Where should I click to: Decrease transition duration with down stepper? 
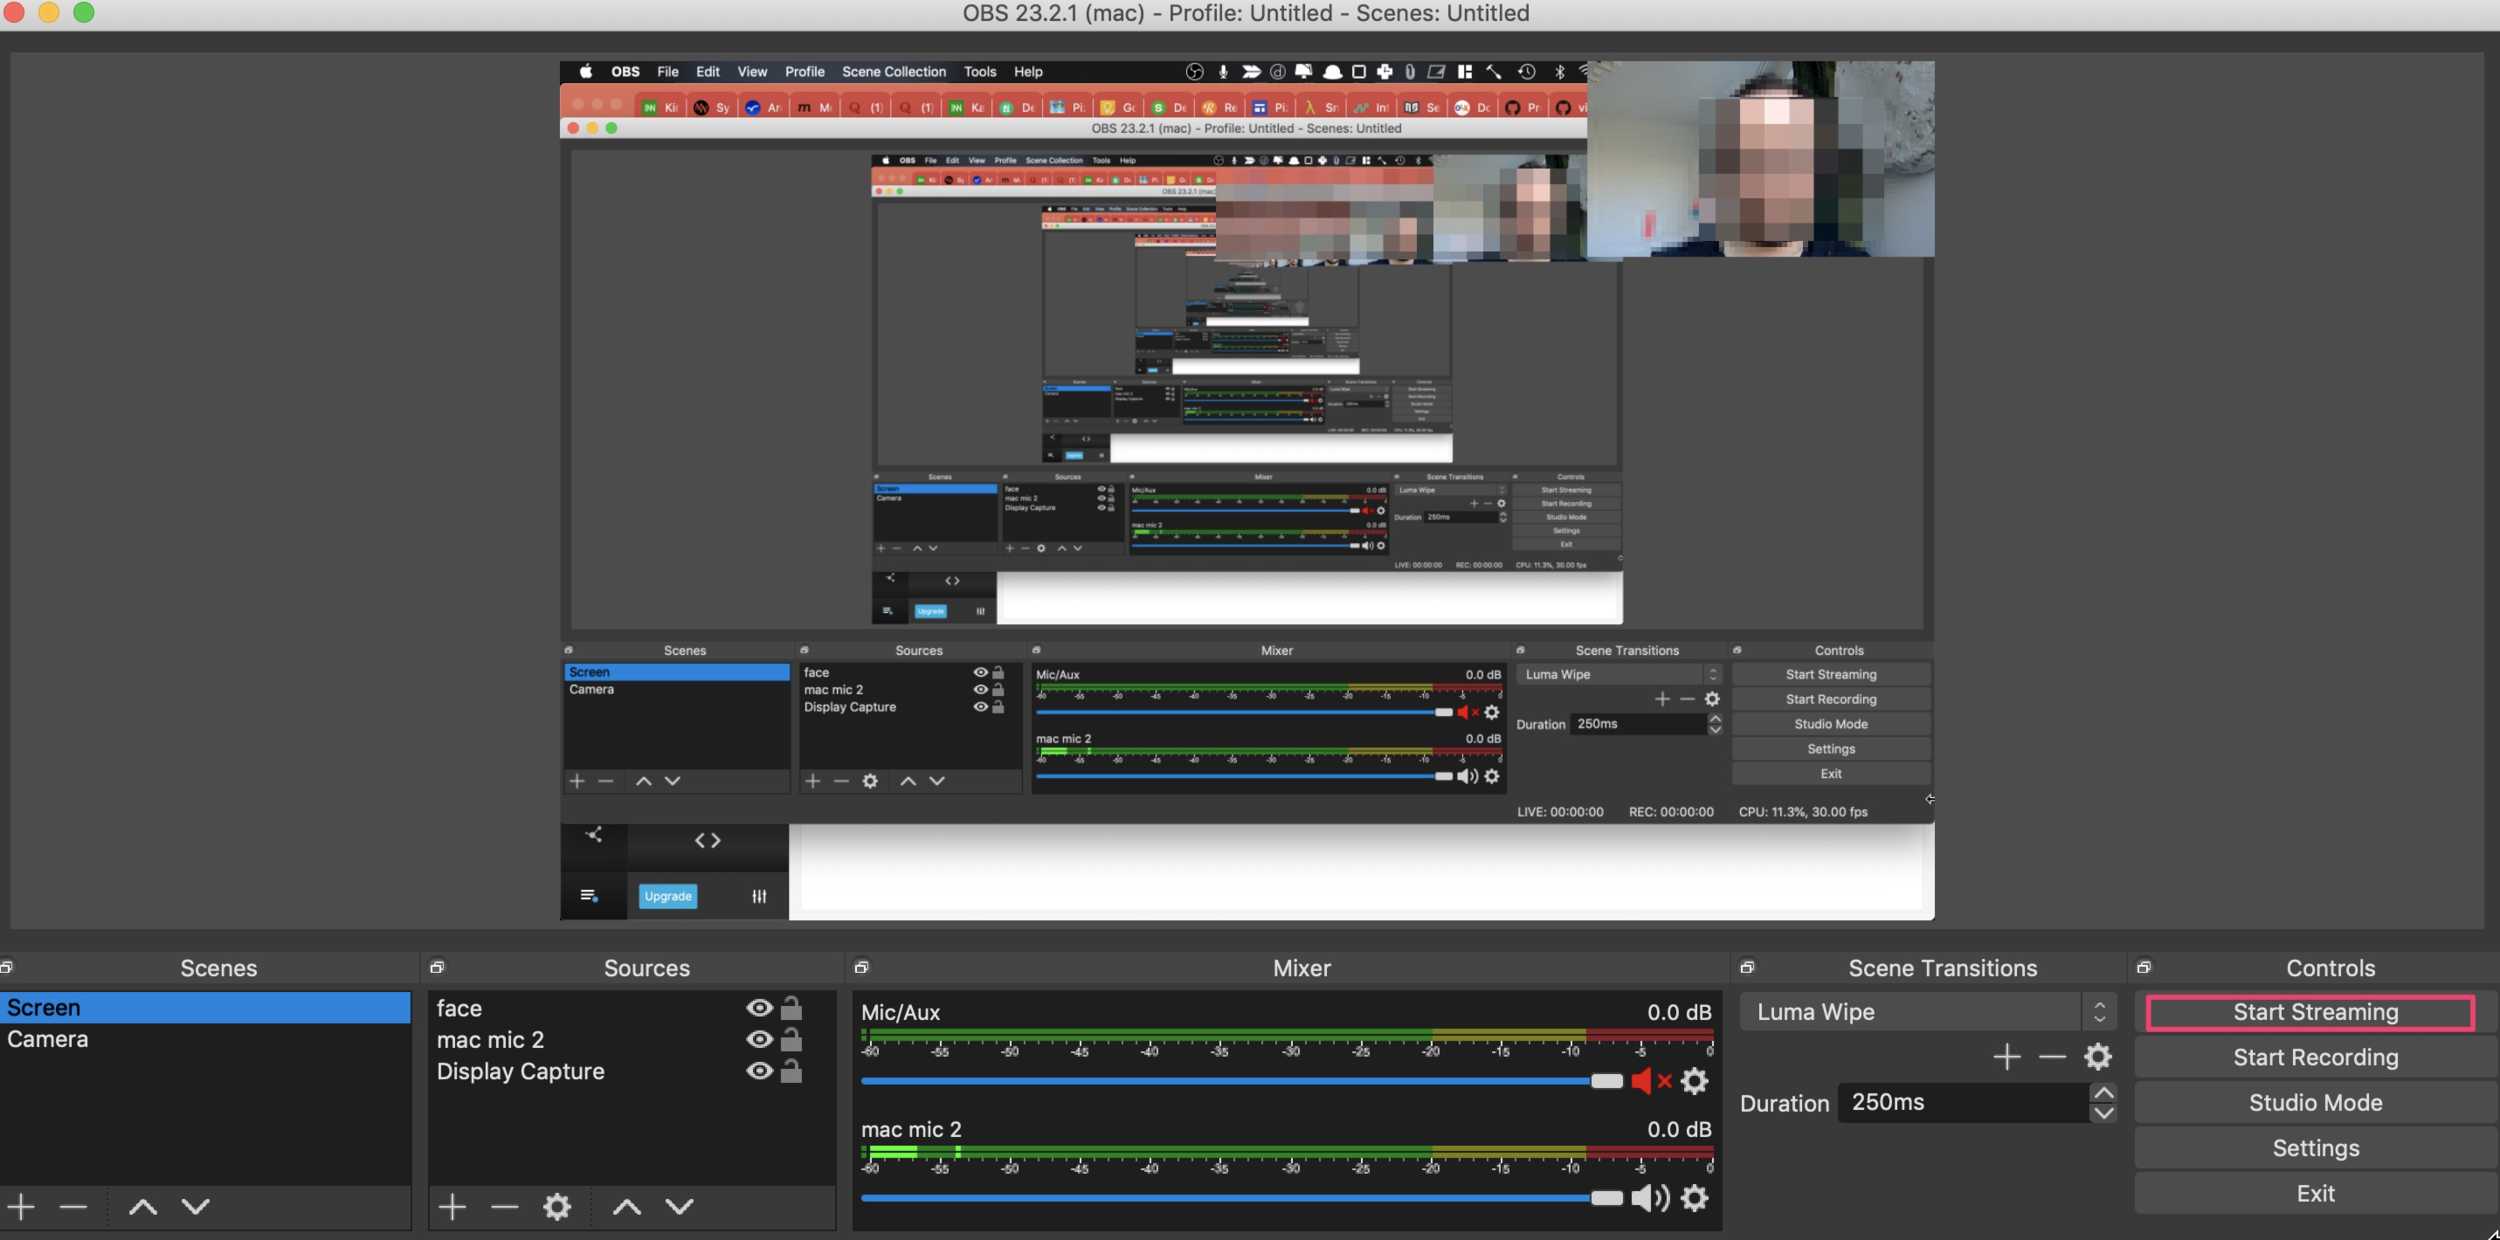2103,1113
